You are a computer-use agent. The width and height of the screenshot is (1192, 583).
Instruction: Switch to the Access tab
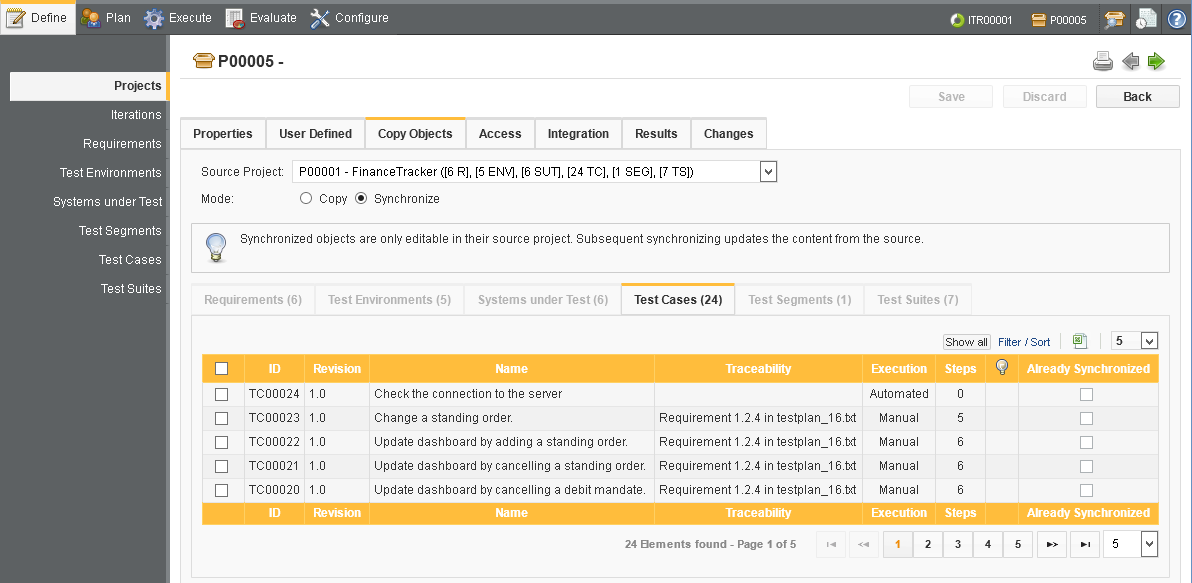coord(500,134)
